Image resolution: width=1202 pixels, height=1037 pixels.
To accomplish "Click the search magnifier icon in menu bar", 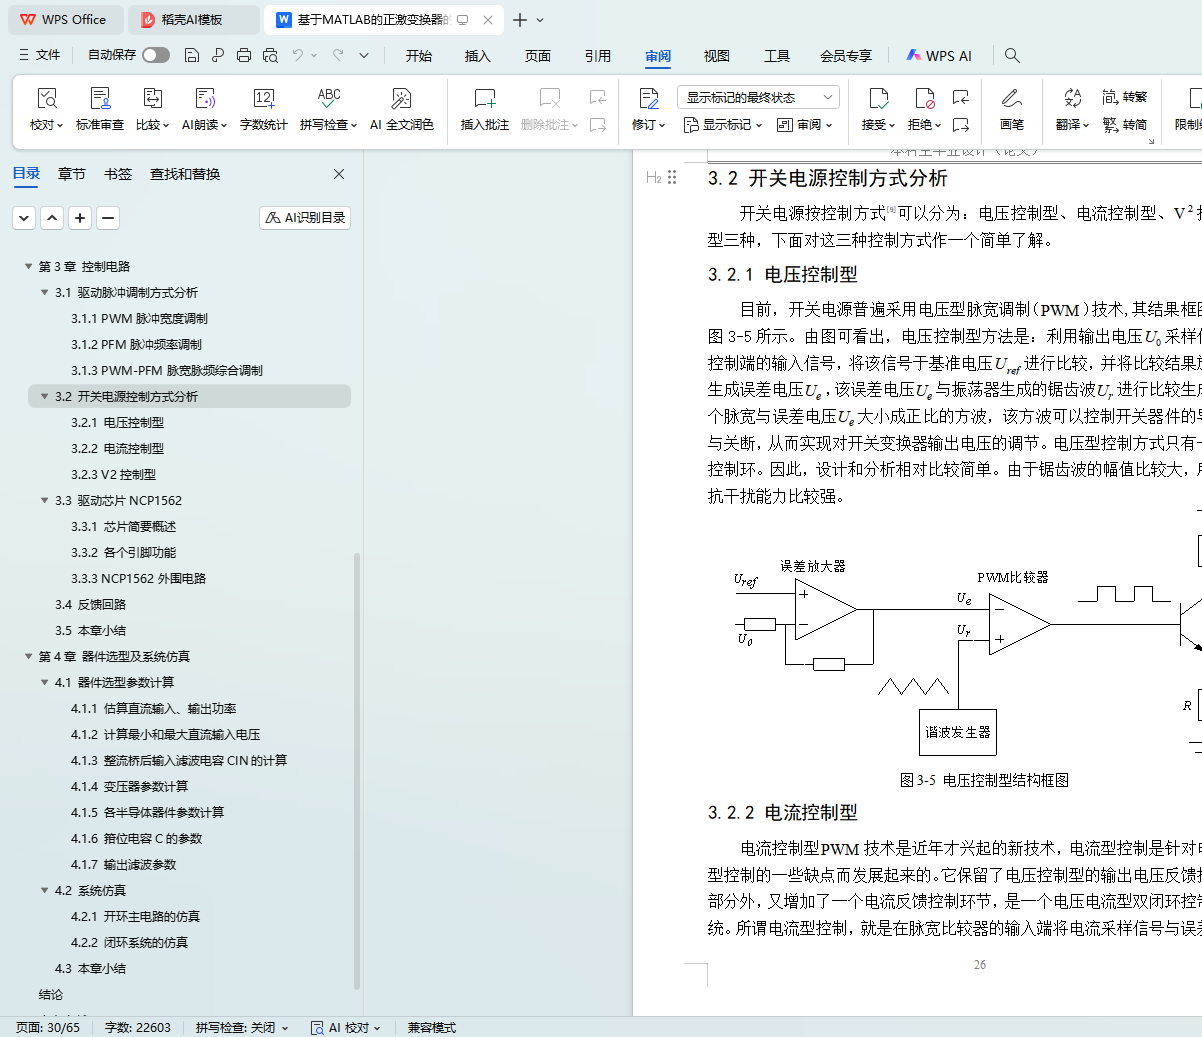I will coord(1012,55).
